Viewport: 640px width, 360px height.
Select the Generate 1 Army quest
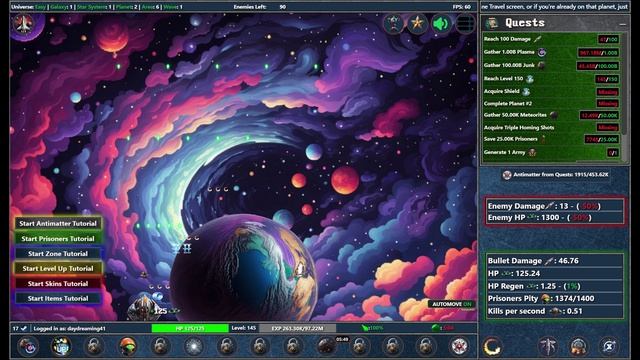click(551, 152)
